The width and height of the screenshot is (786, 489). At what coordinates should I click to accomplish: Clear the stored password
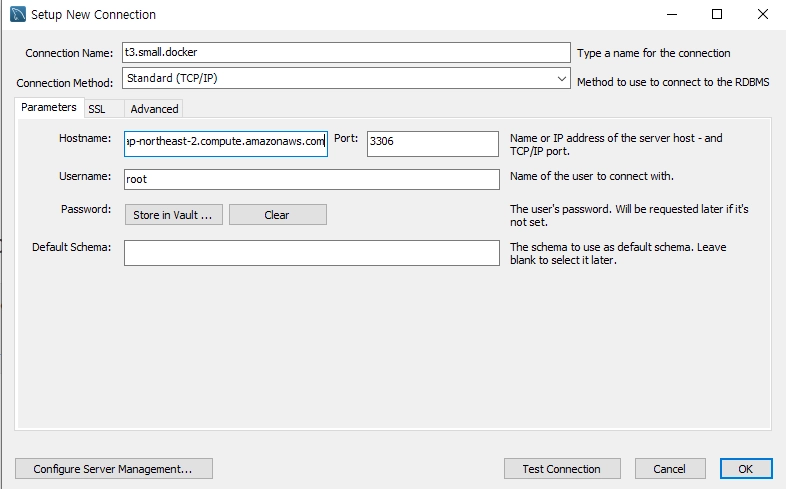[x=278, y=215]
